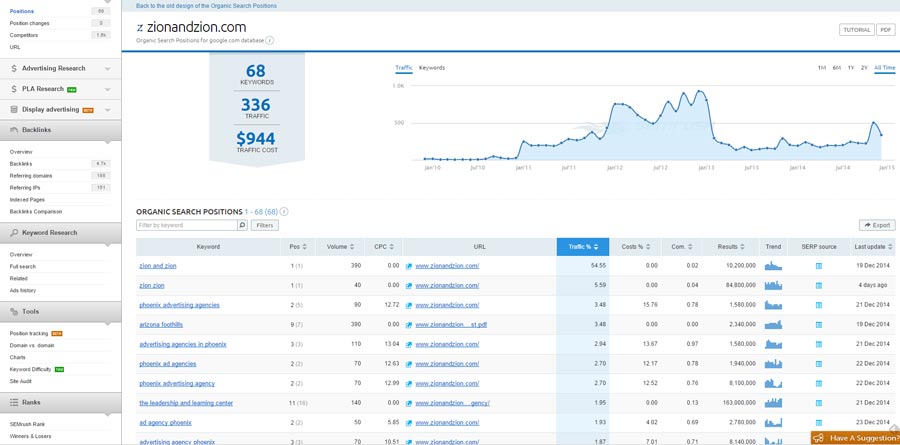This screenshot has width=900, height=445.
Task: Open trend chart for zion and zion
Action: (773, 266)
